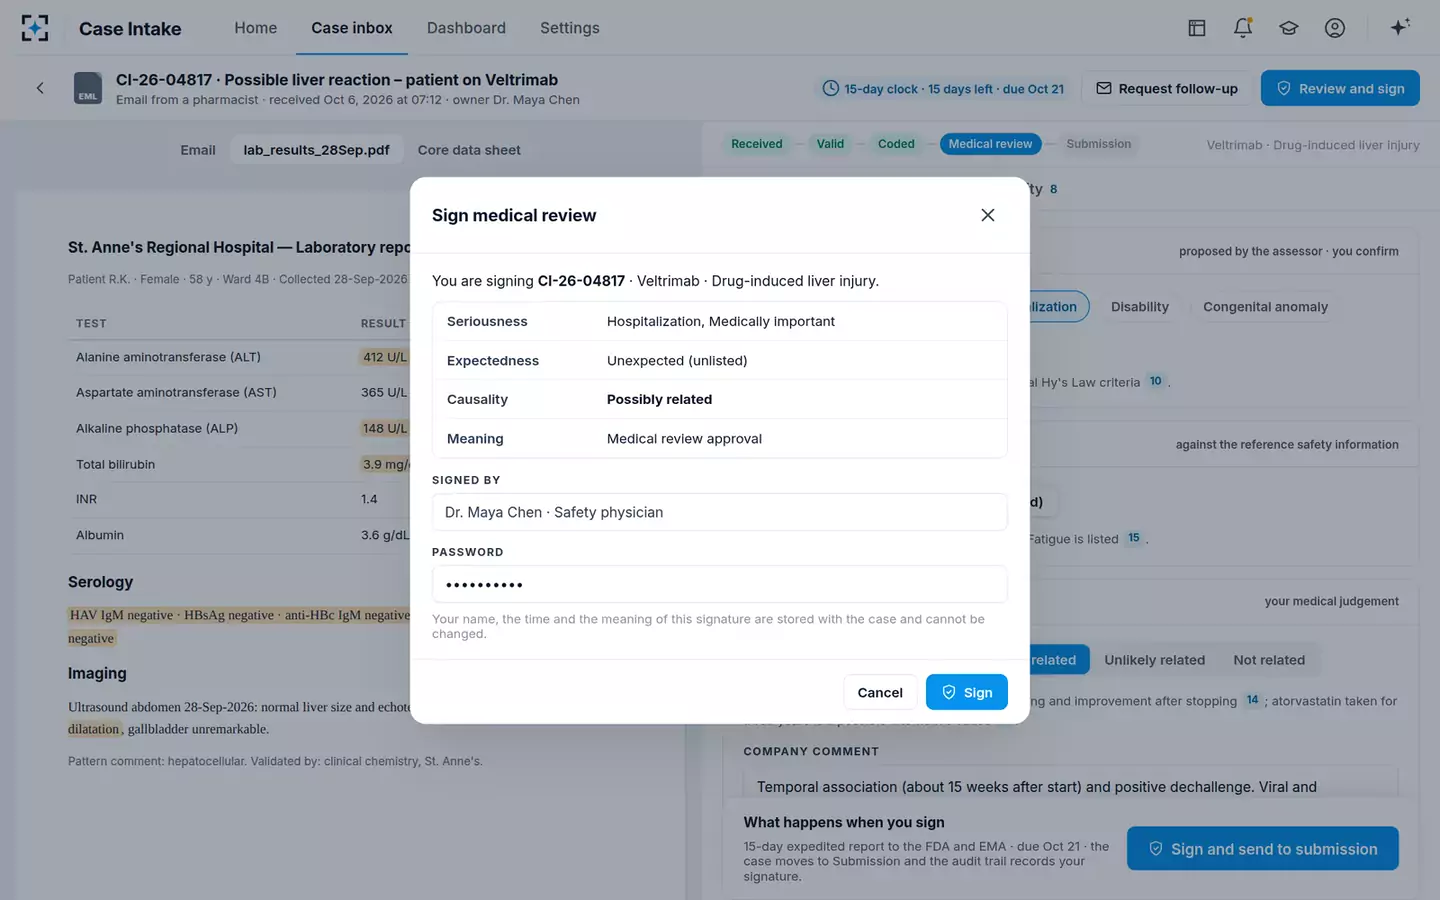Viewport: 1440px width, 900px height.
Task: Open the lab_results_28Sep.pdf tab
Action: (x=316, y=150)
